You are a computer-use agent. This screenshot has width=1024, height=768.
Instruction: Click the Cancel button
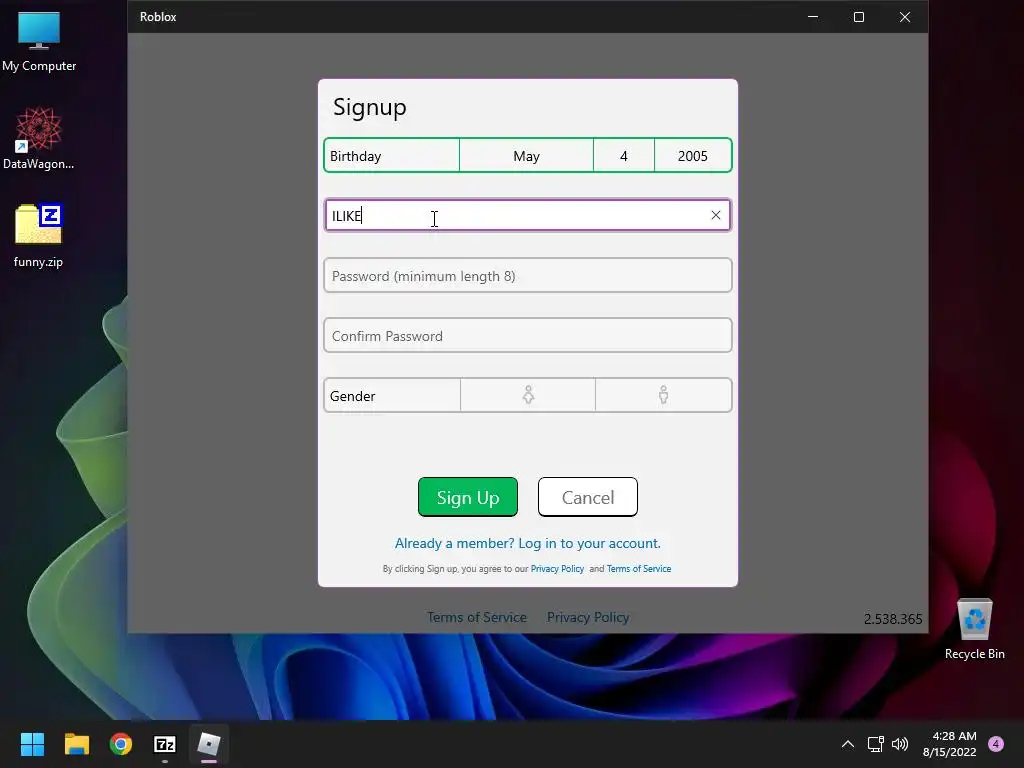pos(588,497)
